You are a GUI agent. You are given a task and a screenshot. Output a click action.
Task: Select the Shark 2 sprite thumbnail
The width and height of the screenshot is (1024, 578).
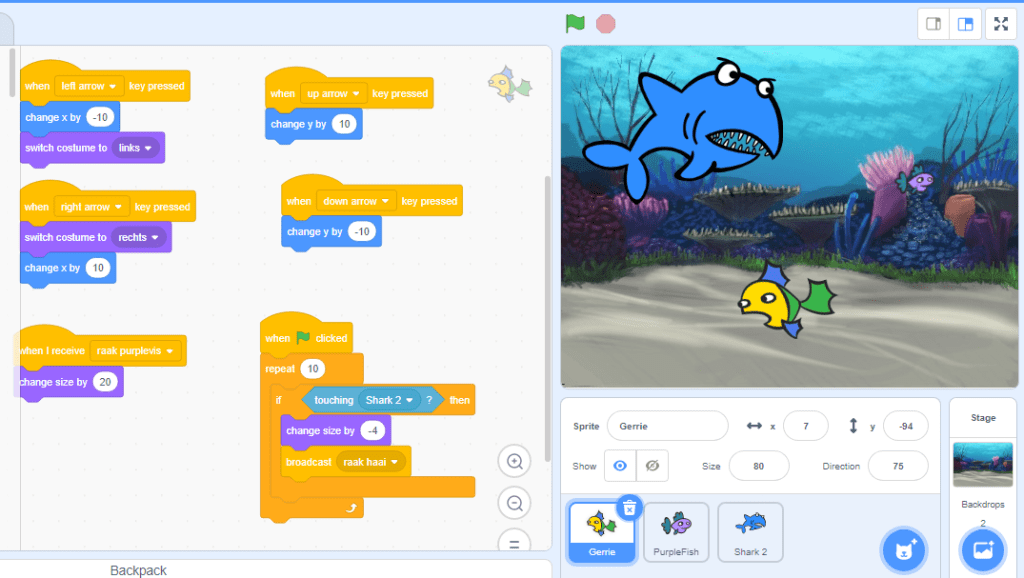coord(750,531)
